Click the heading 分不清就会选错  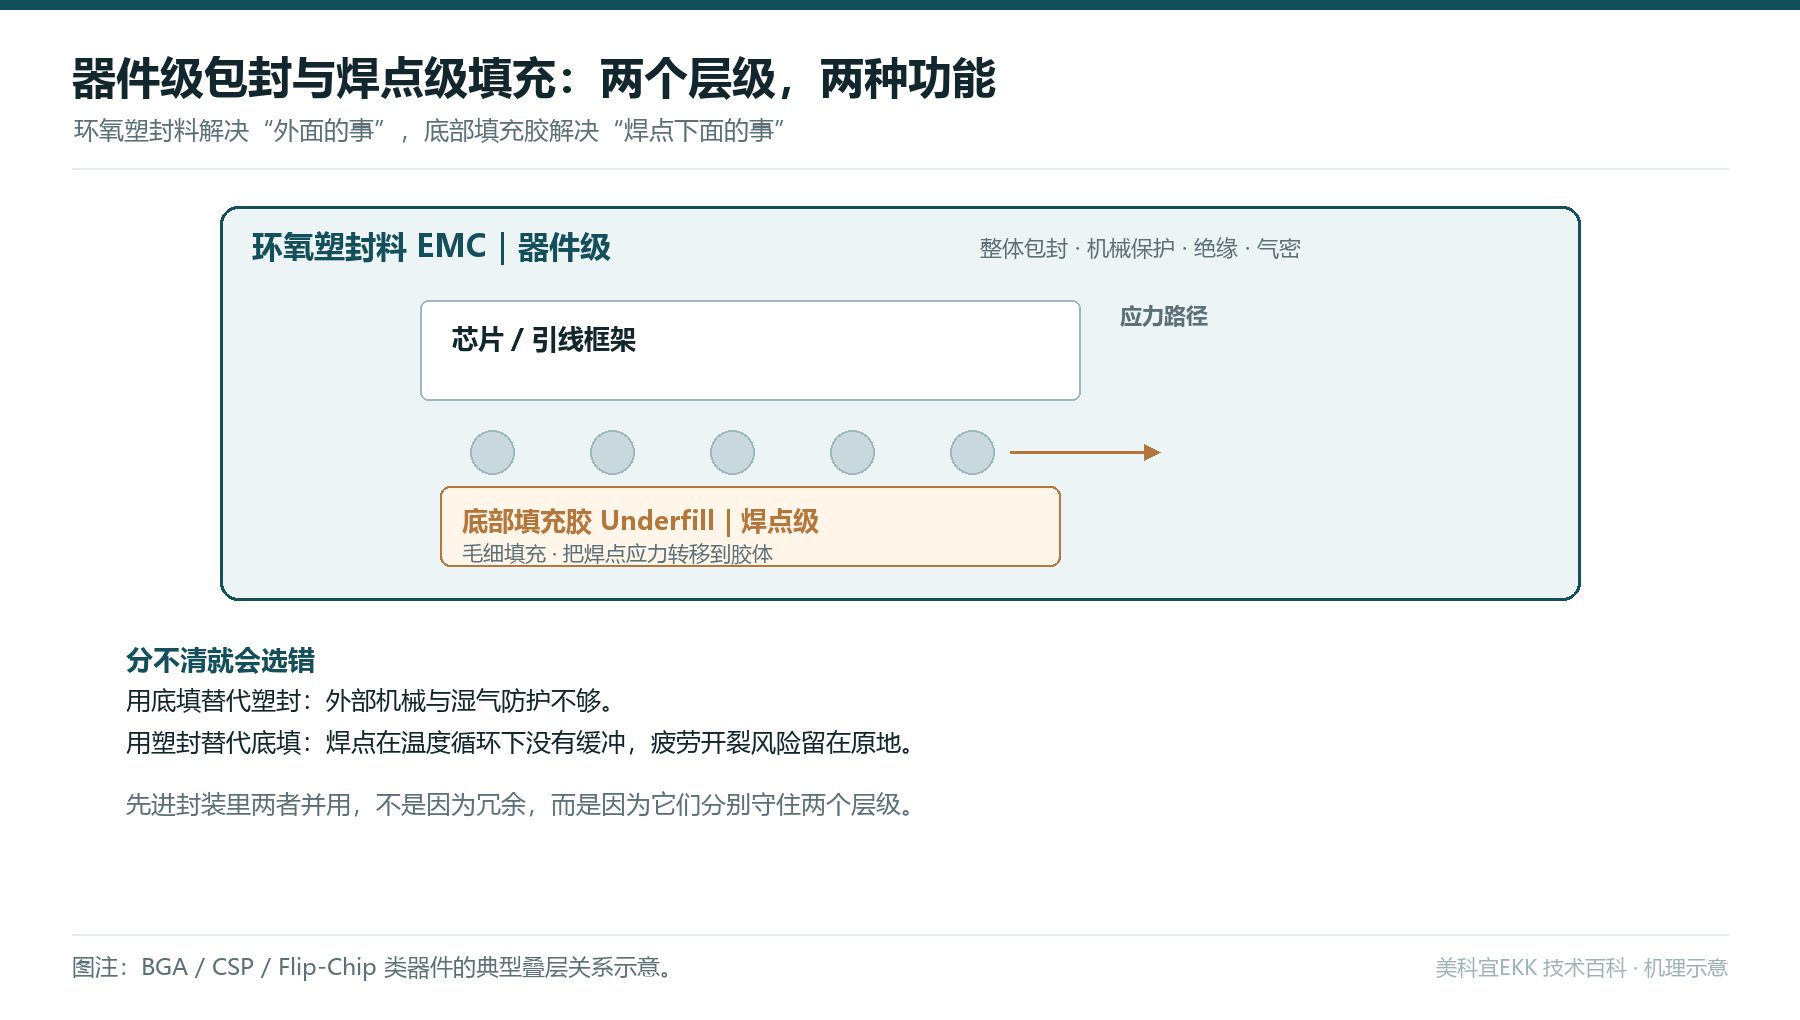pyautogui.click(x=220, y=660)
